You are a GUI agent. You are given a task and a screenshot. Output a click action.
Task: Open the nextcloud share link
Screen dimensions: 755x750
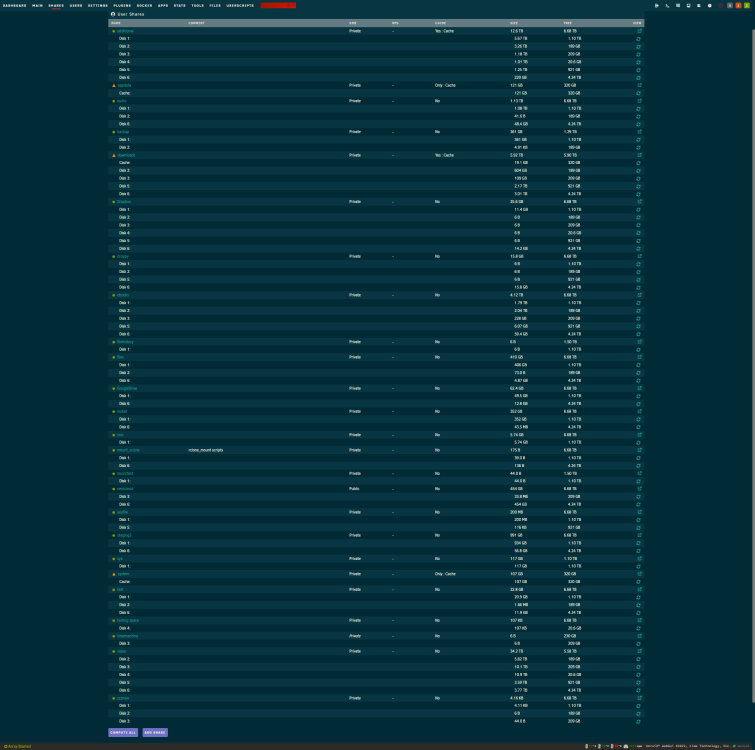coord(125,489)
